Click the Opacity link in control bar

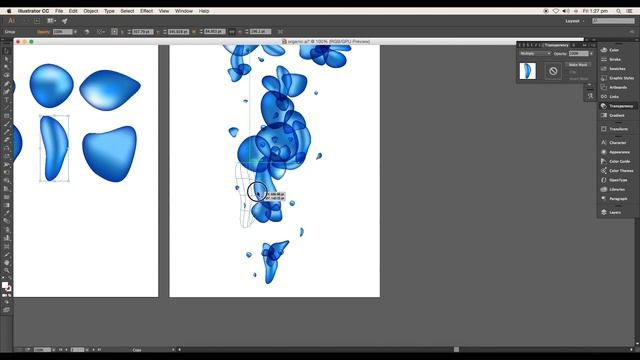point(43,31)
